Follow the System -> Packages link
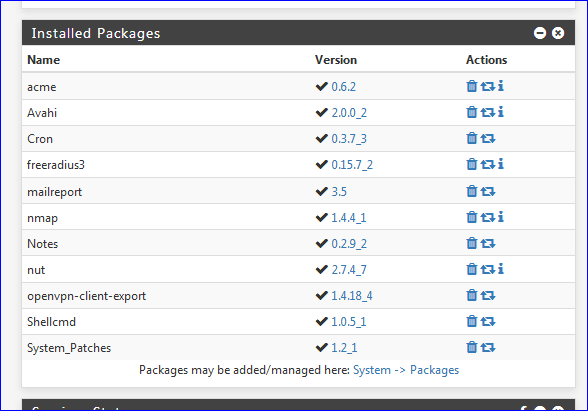 point(406,370)
